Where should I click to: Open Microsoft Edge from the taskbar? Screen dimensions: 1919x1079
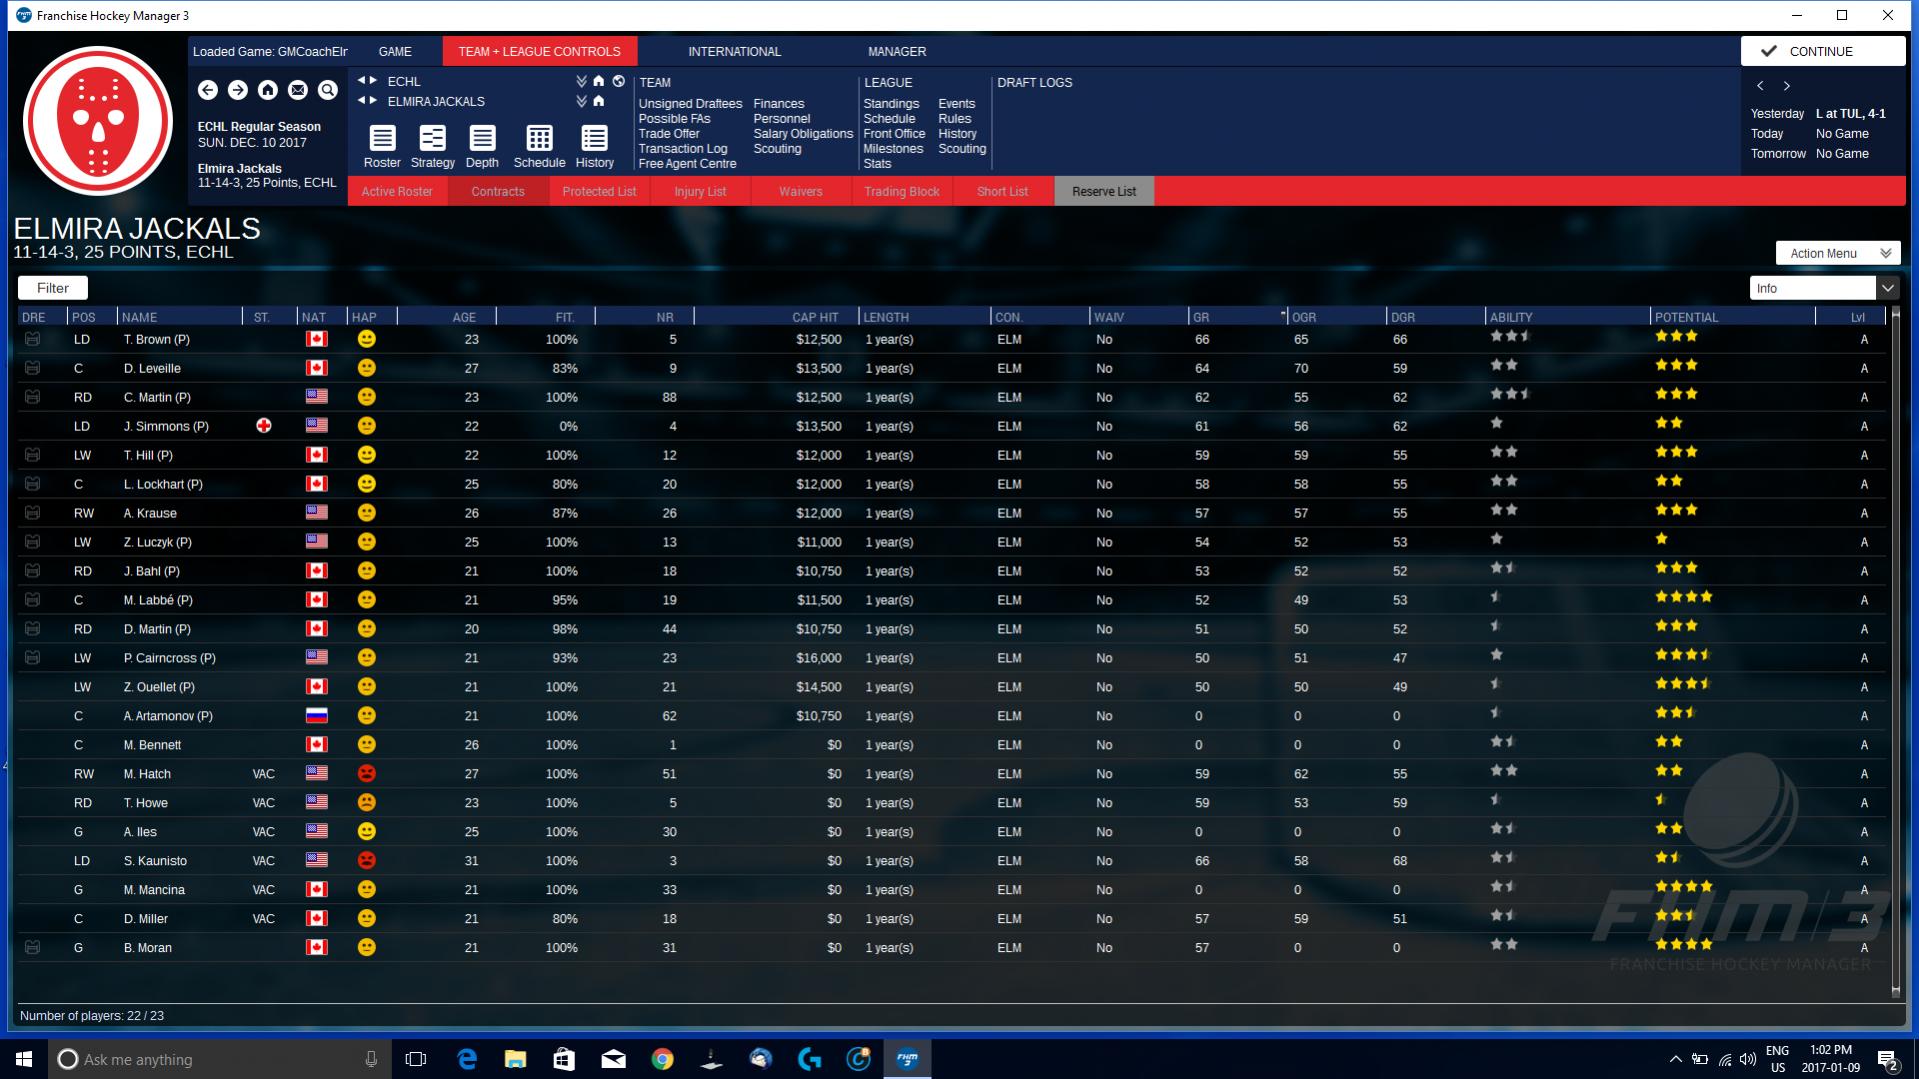pos(466,1059)
